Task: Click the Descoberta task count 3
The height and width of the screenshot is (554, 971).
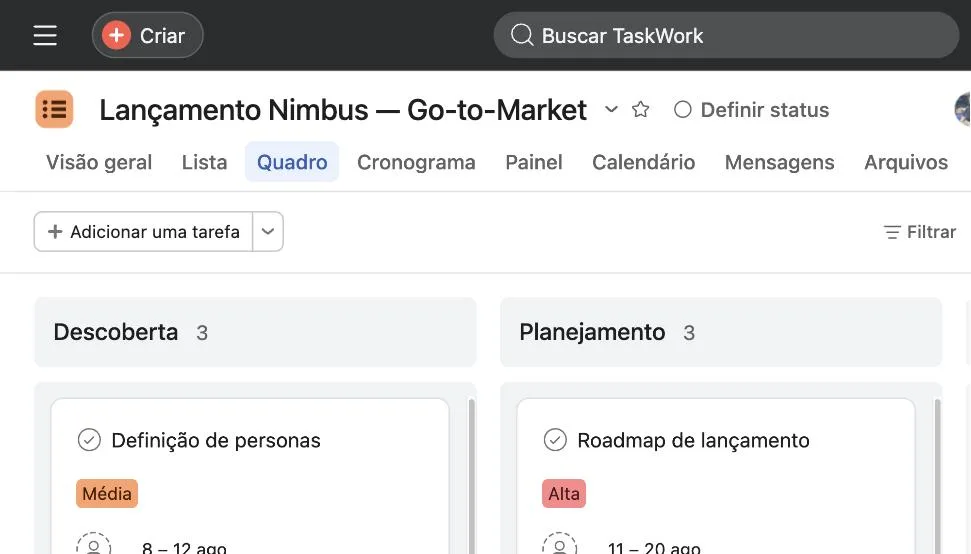Action: [x=202, y=333]
